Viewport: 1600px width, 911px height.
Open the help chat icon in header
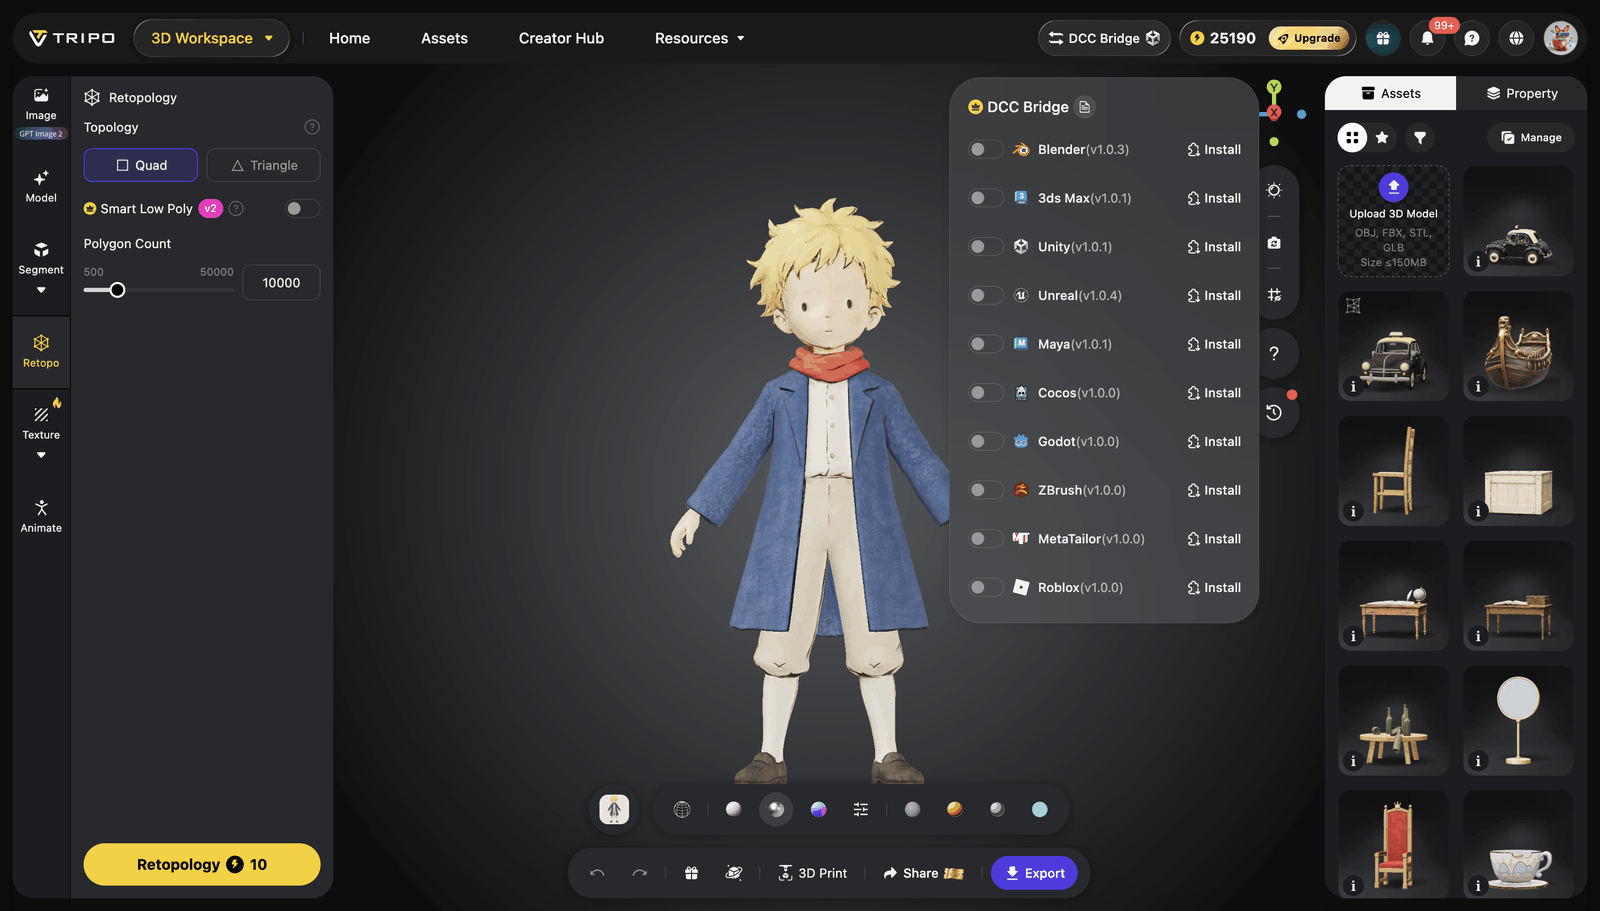point(1472,38)
